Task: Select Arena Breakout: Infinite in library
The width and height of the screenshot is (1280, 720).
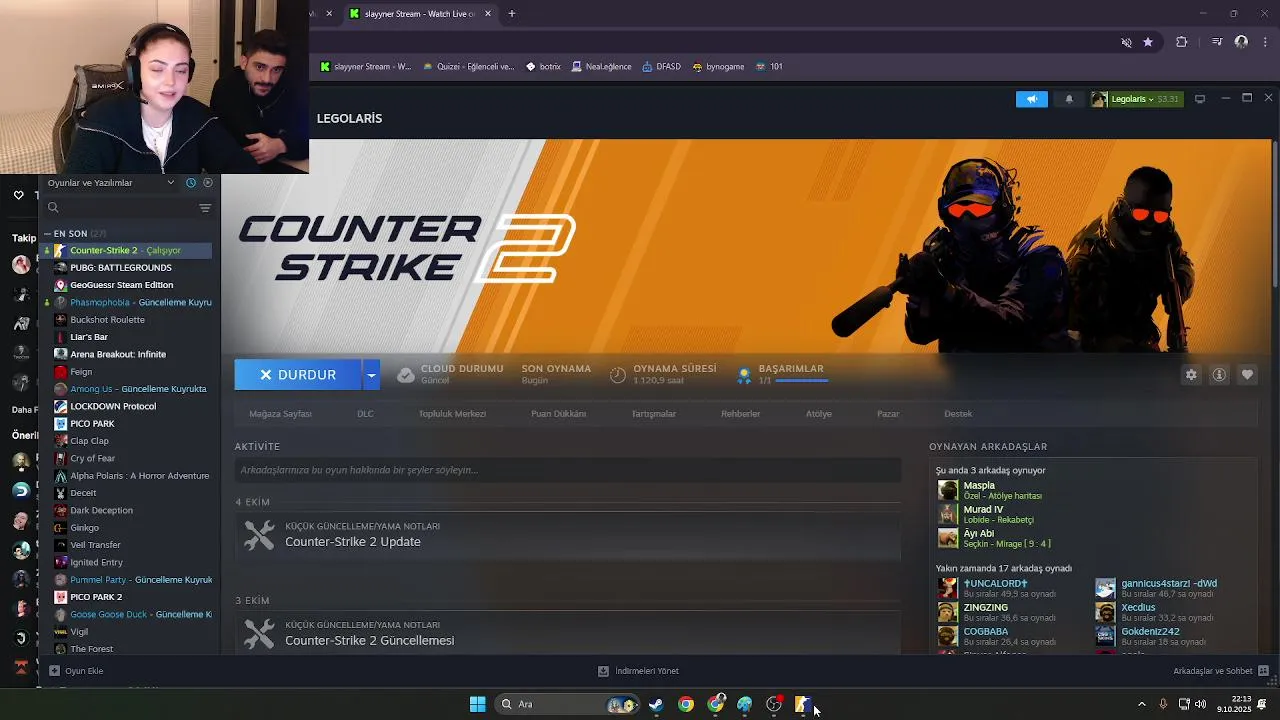Action: (x=126, y=354)
